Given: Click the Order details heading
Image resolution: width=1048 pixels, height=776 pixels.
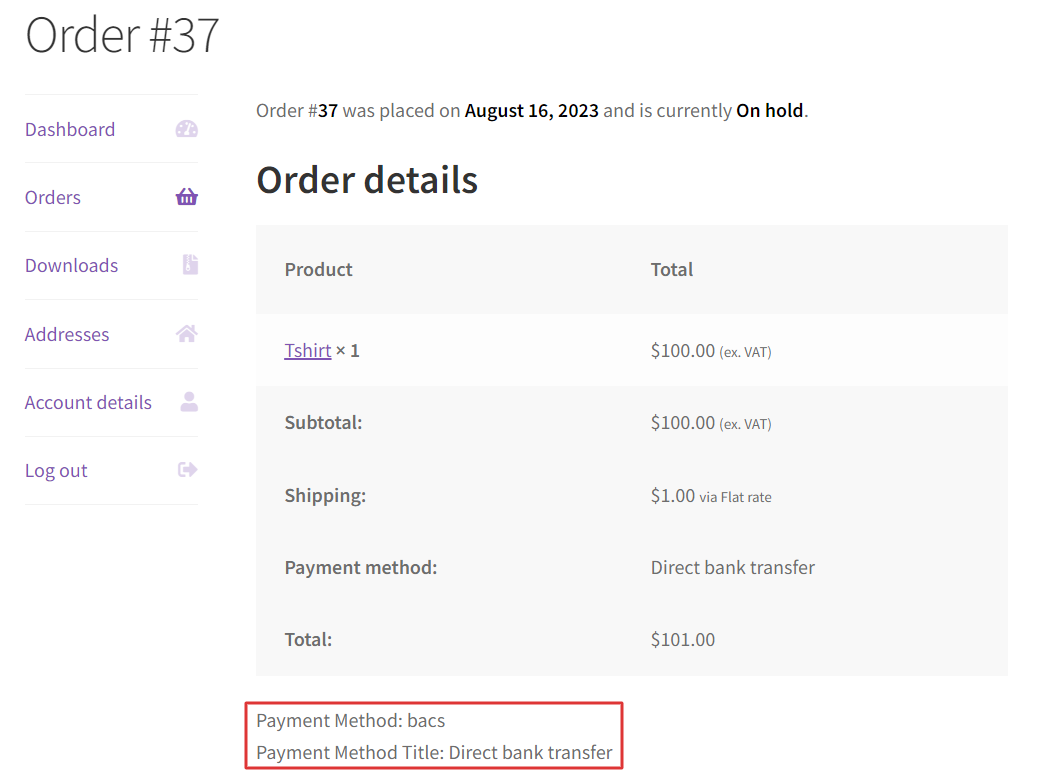Looking at the screenshot, I should 366,180.
